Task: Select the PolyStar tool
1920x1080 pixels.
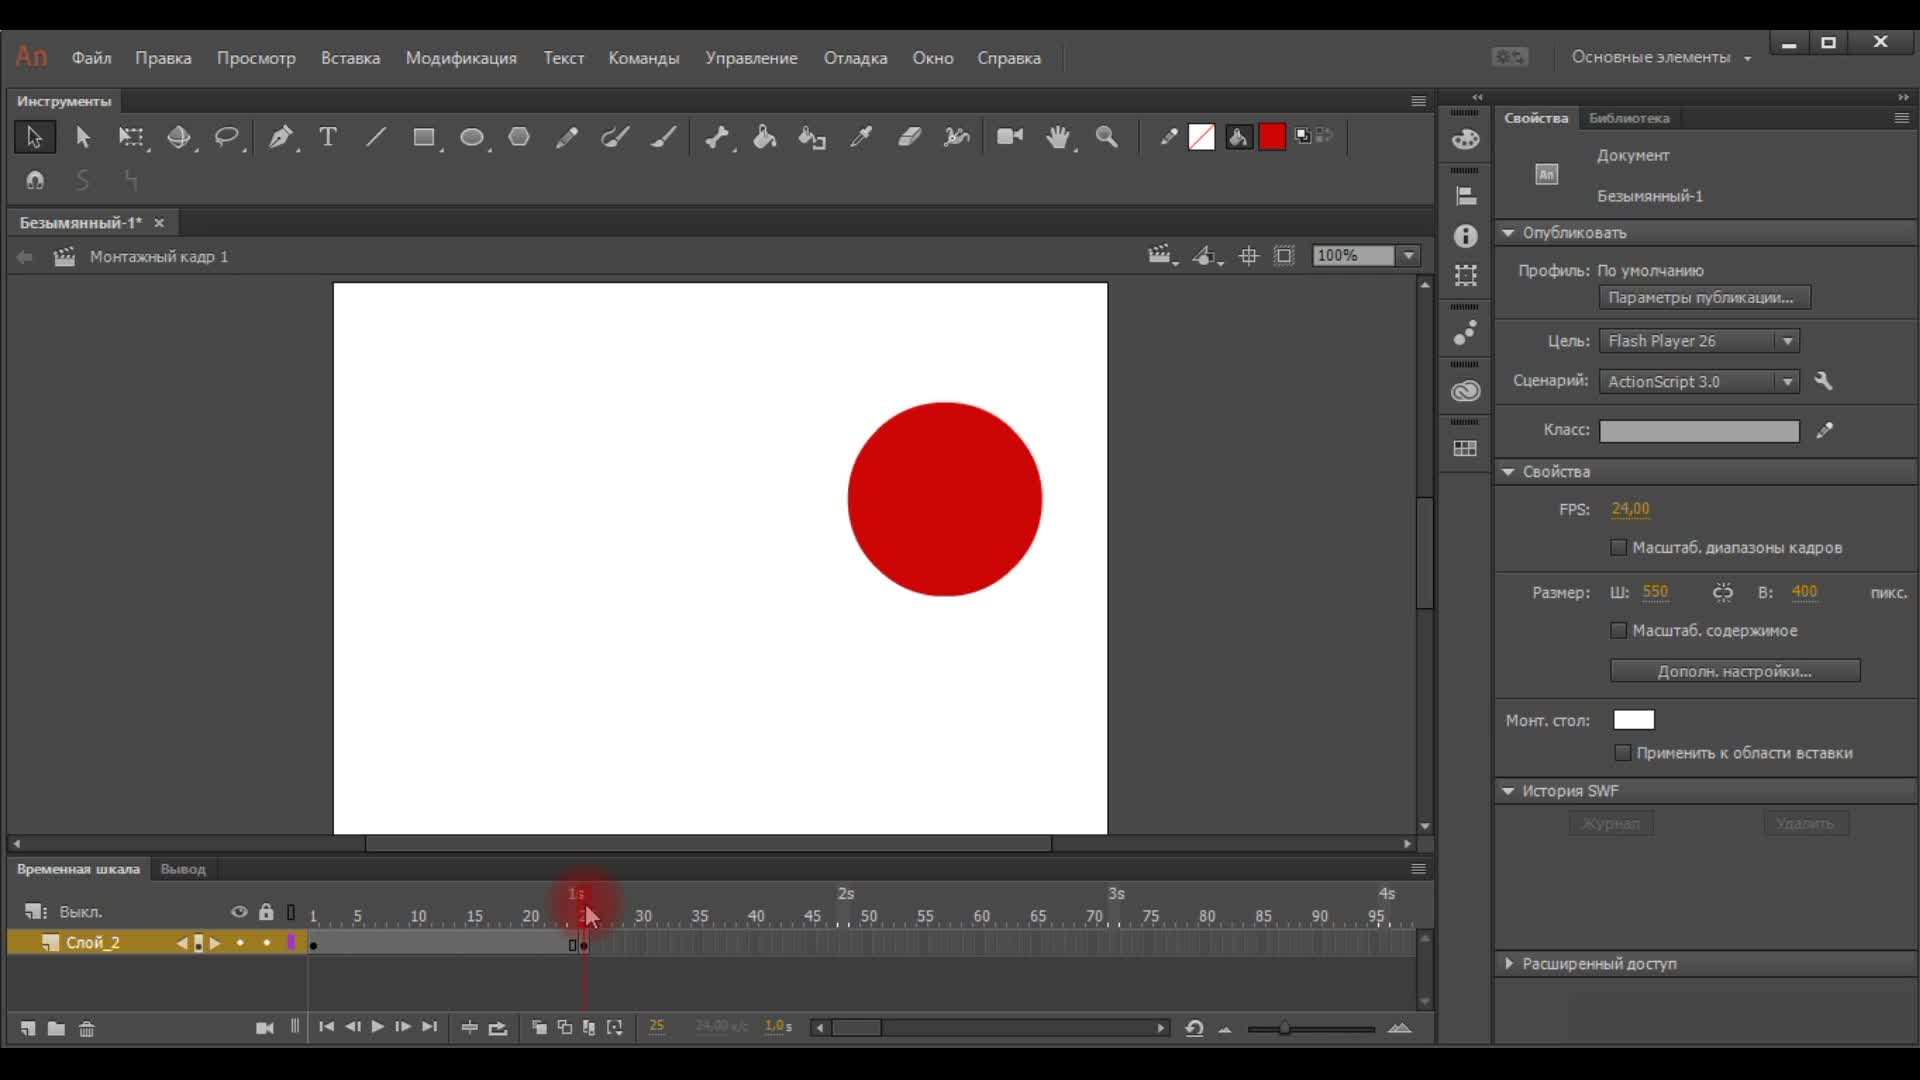Action: (519, 137)
